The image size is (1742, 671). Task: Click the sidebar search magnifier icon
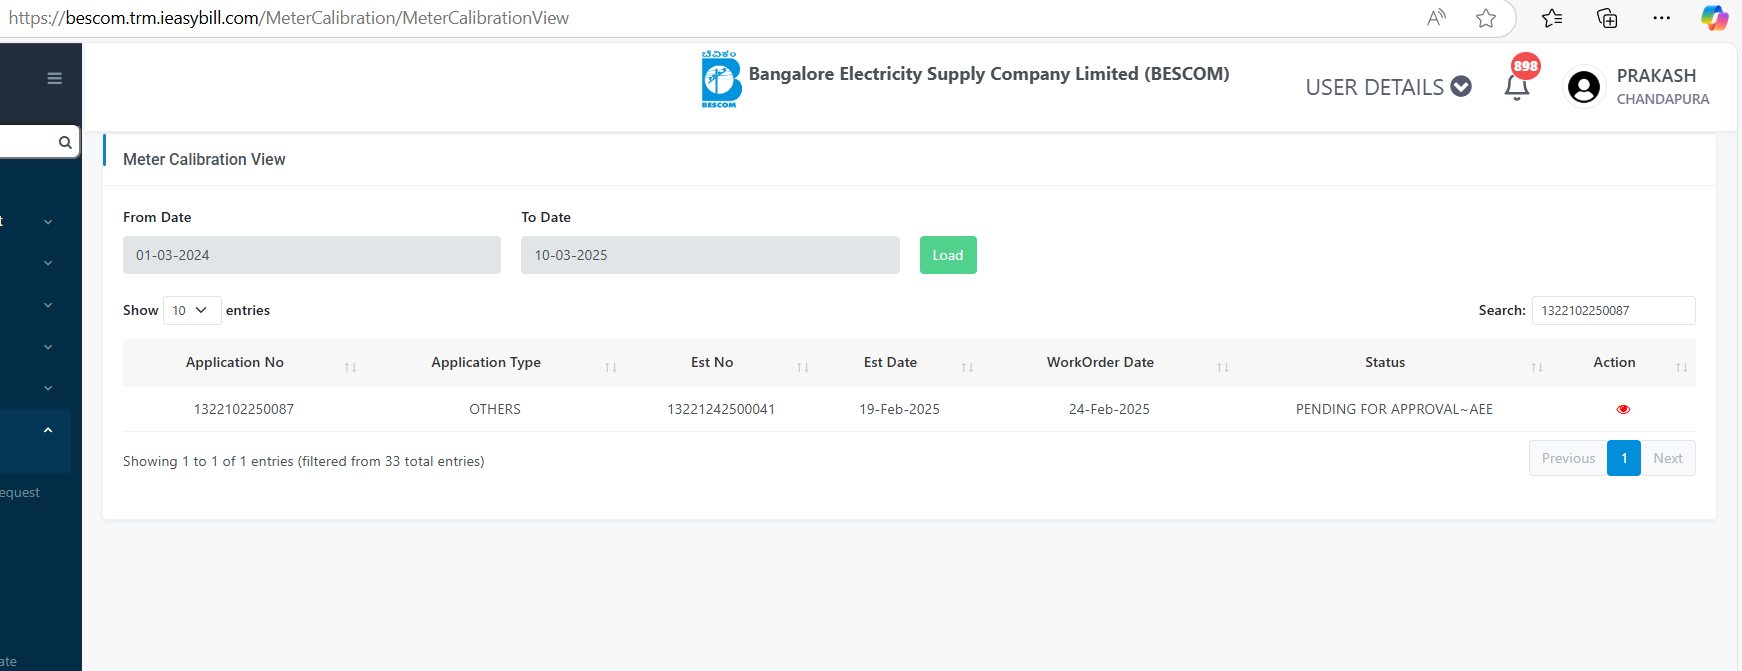pos(65,142)
